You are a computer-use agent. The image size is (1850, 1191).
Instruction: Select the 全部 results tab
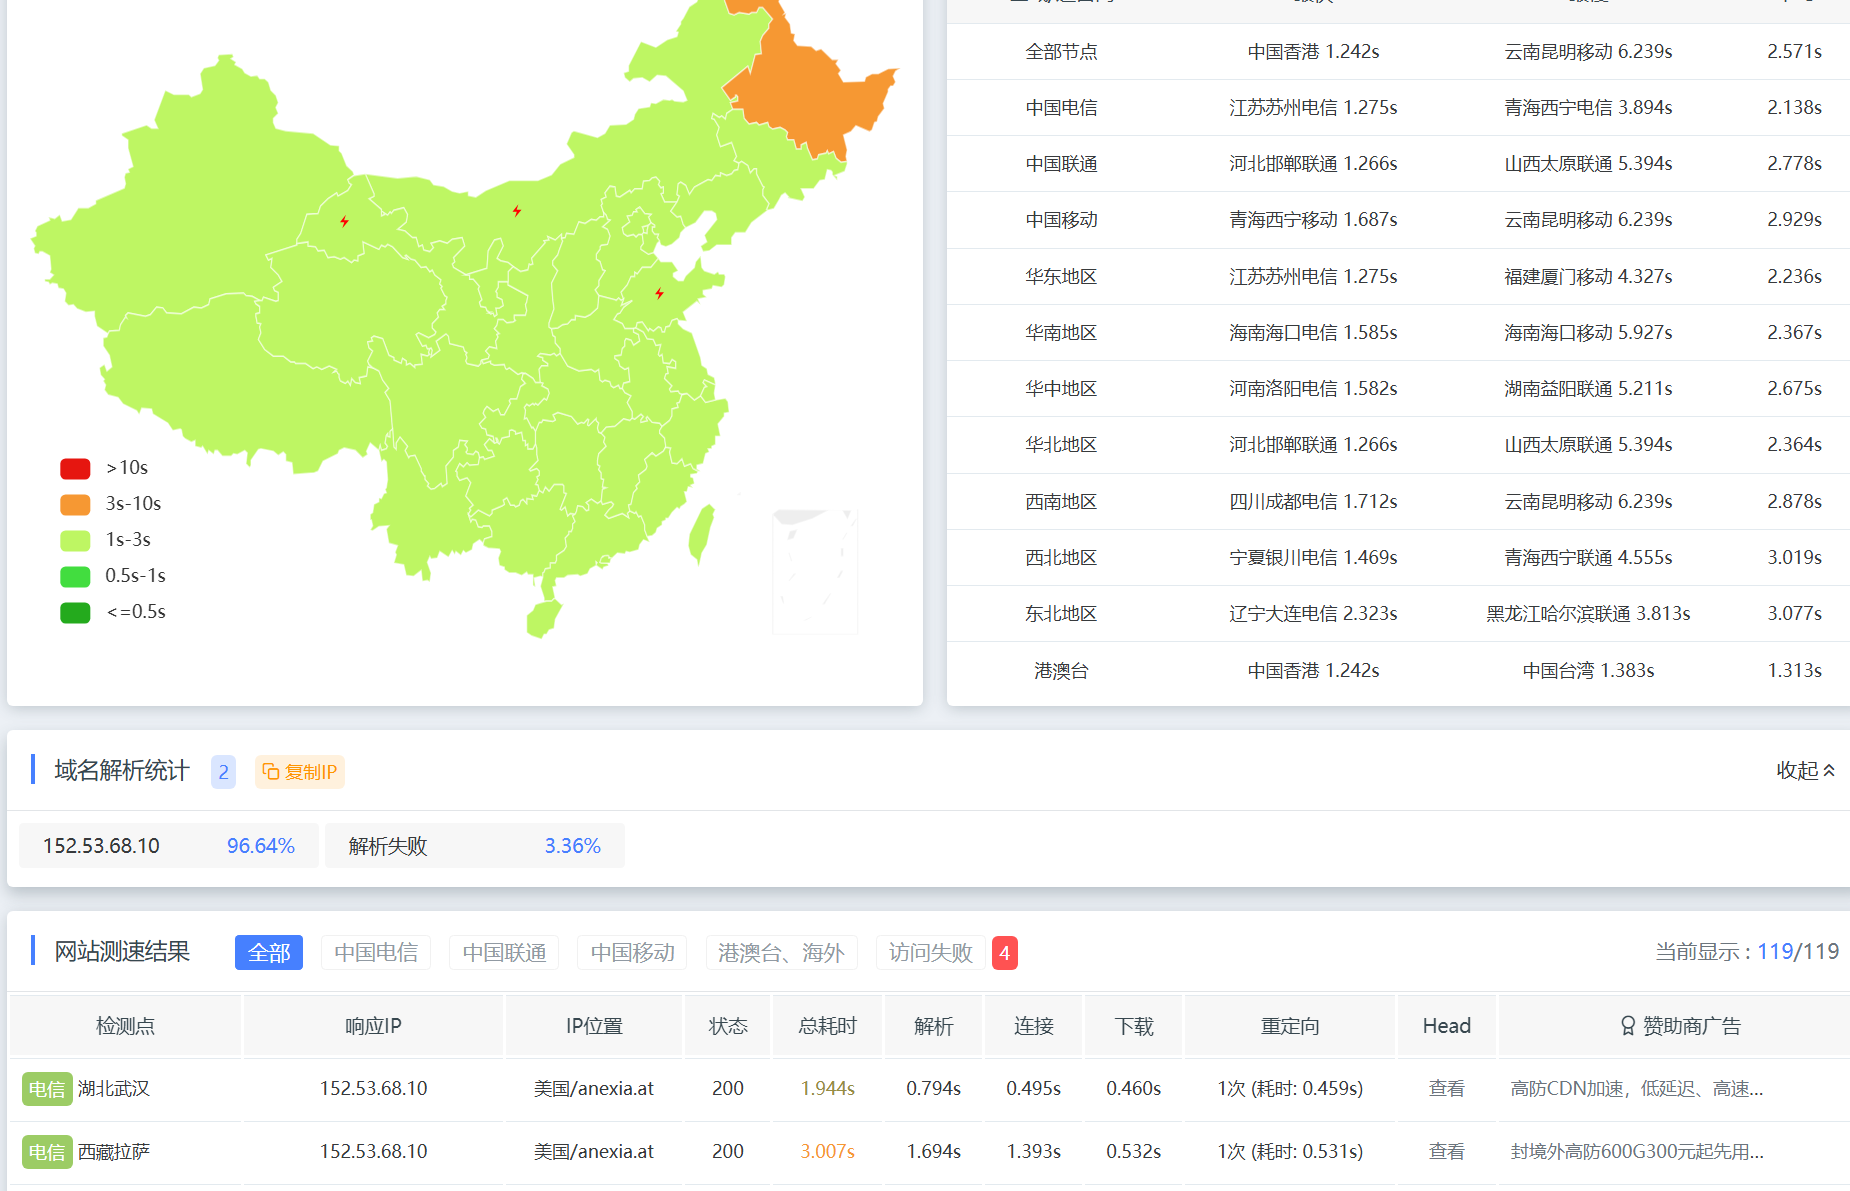click(x=269, y=952)
